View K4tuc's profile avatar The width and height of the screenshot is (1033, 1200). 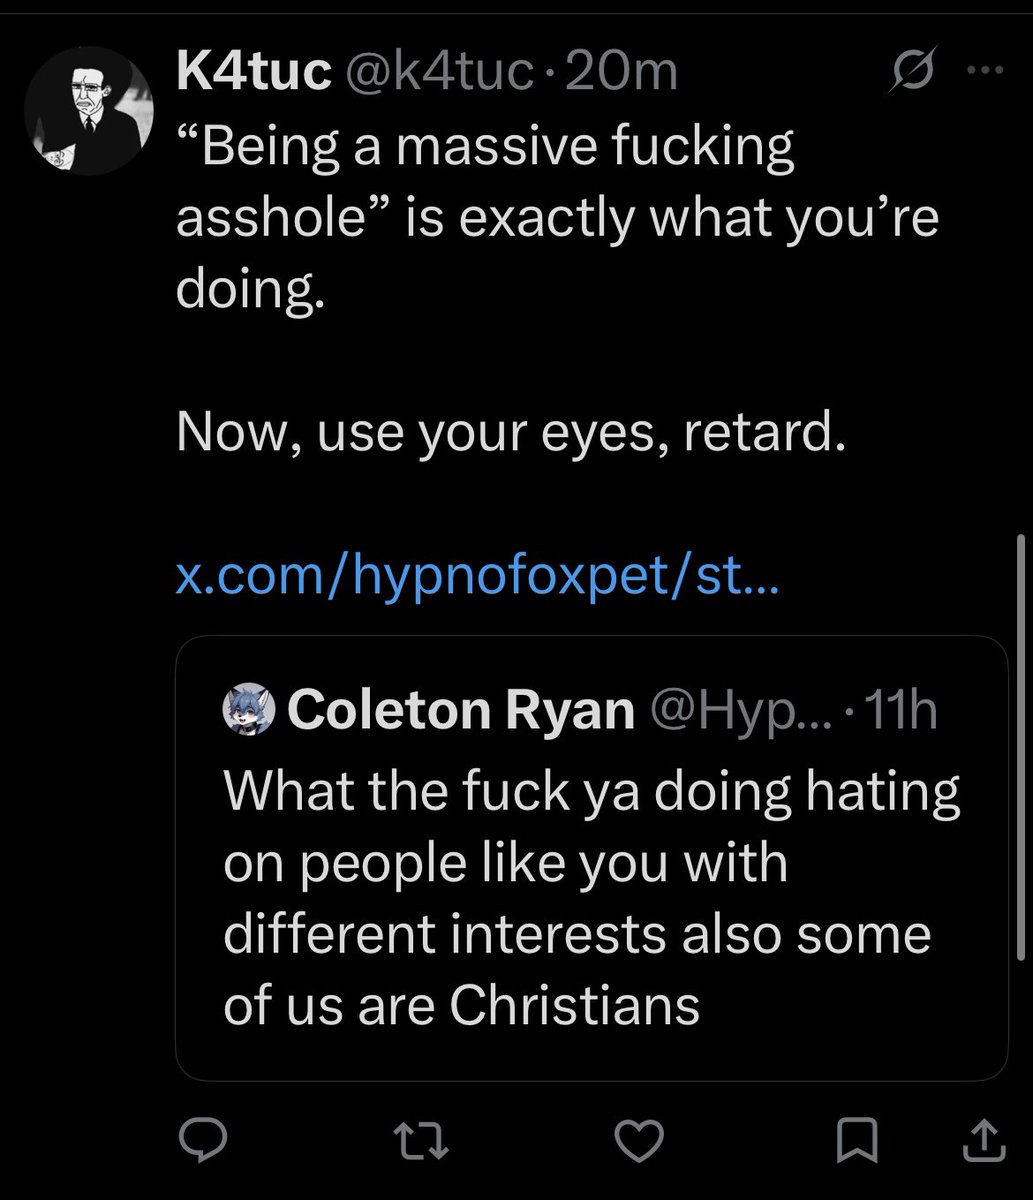87,112
